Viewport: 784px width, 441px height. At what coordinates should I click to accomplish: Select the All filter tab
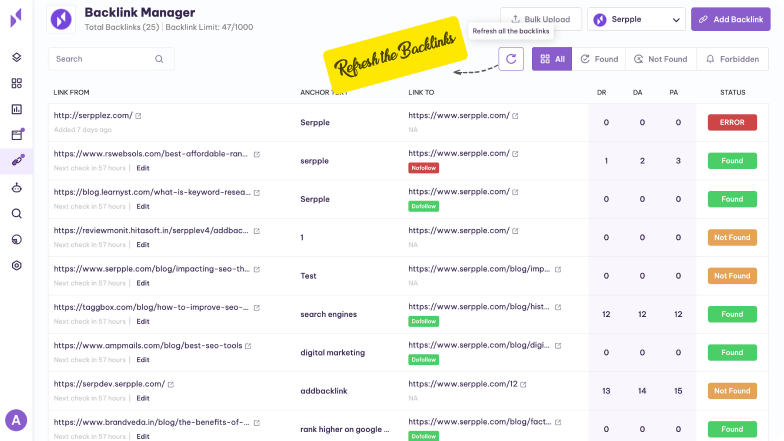coord(552,59)
